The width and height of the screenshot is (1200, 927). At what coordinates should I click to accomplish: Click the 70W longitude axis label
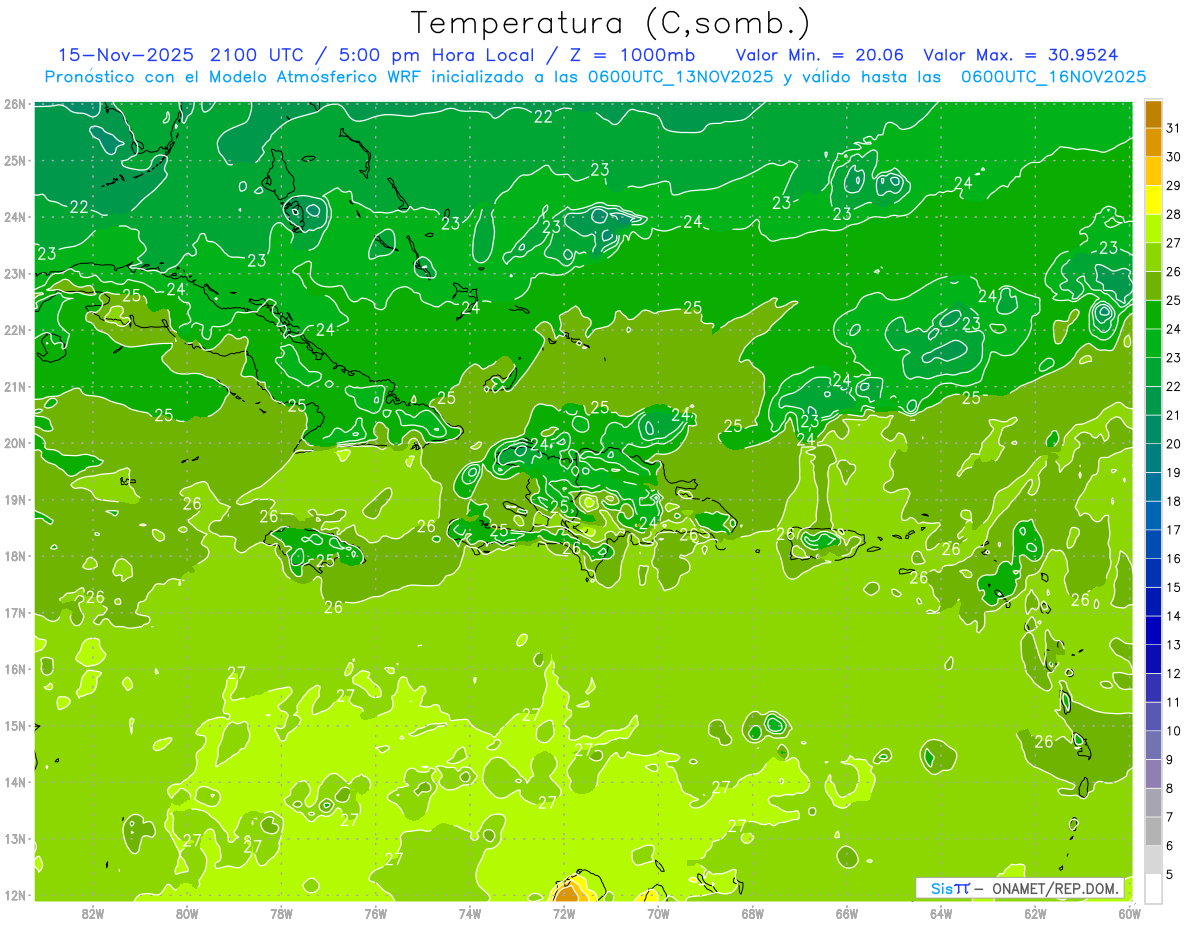click(658, 912)
